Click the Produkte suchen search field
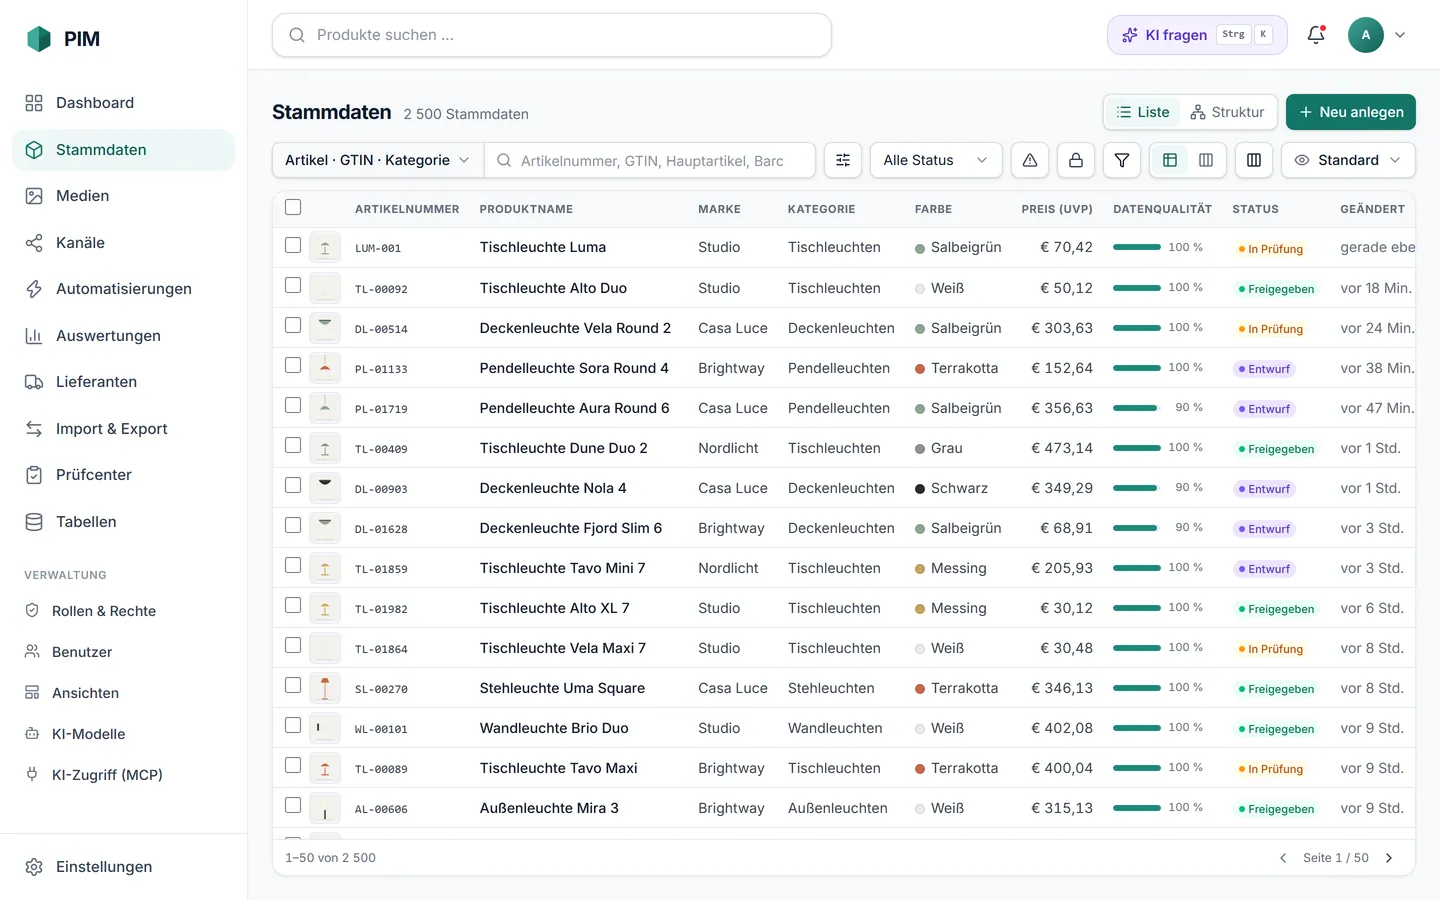1440x900 pixels. pyautogui.click(x=552, y=35)
